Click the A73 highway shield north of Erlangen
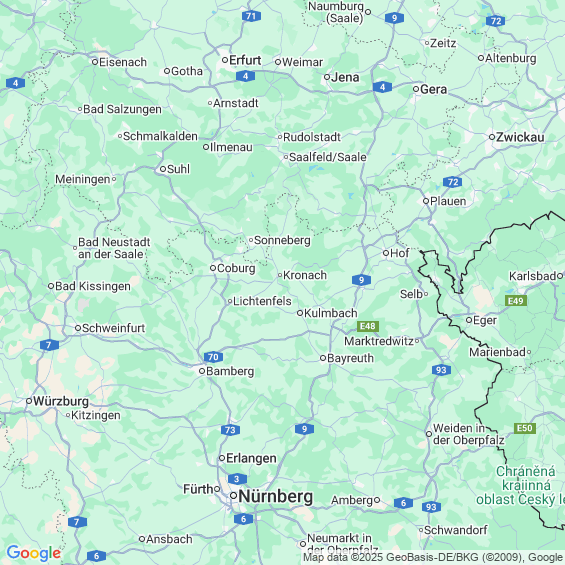565x565 pixels. coord(230,430)
